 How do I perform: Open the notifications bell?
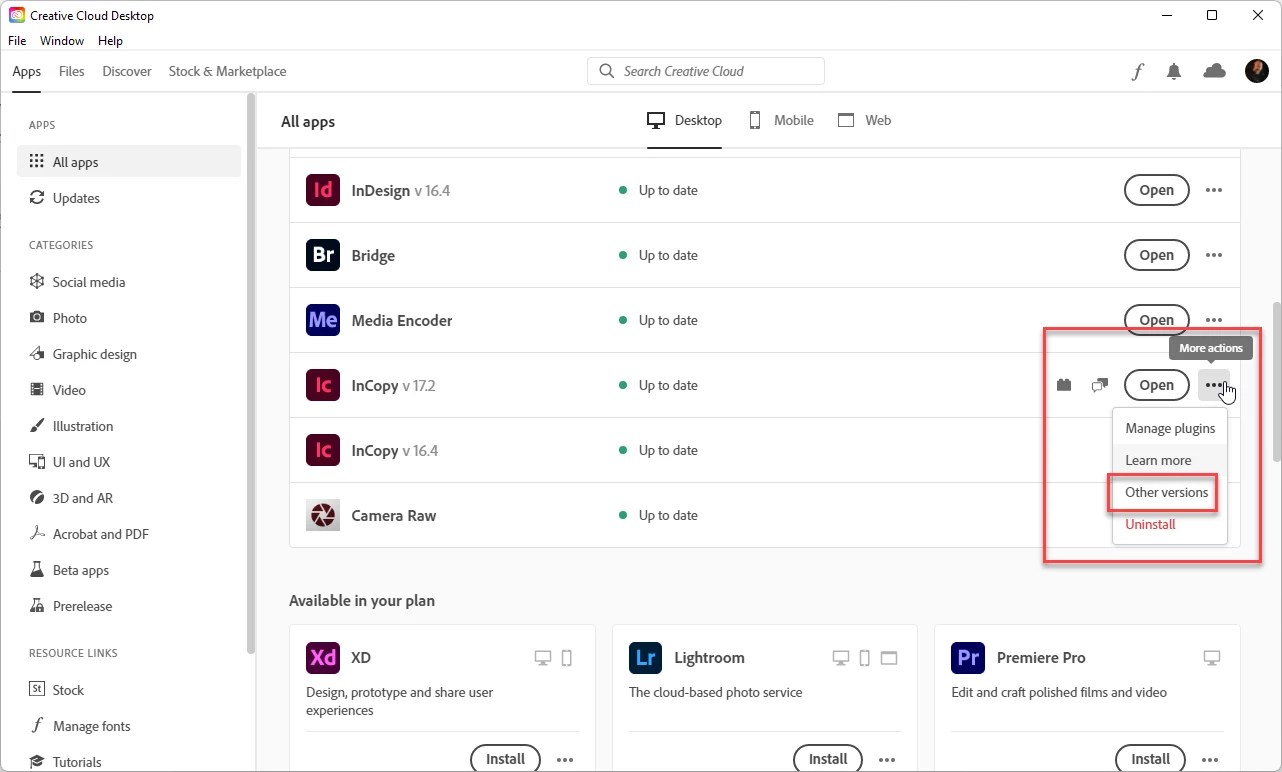(x=1174, y=71)
